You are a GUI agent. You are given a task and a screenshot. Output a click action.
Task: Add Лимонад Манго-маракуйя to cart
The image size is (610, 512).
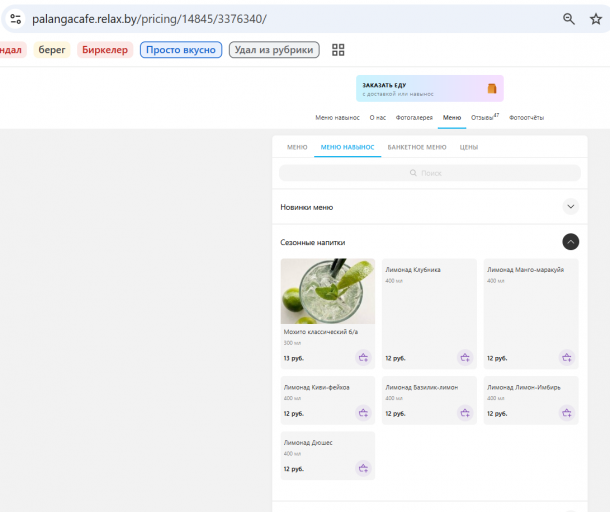click(x=567, y=358)
